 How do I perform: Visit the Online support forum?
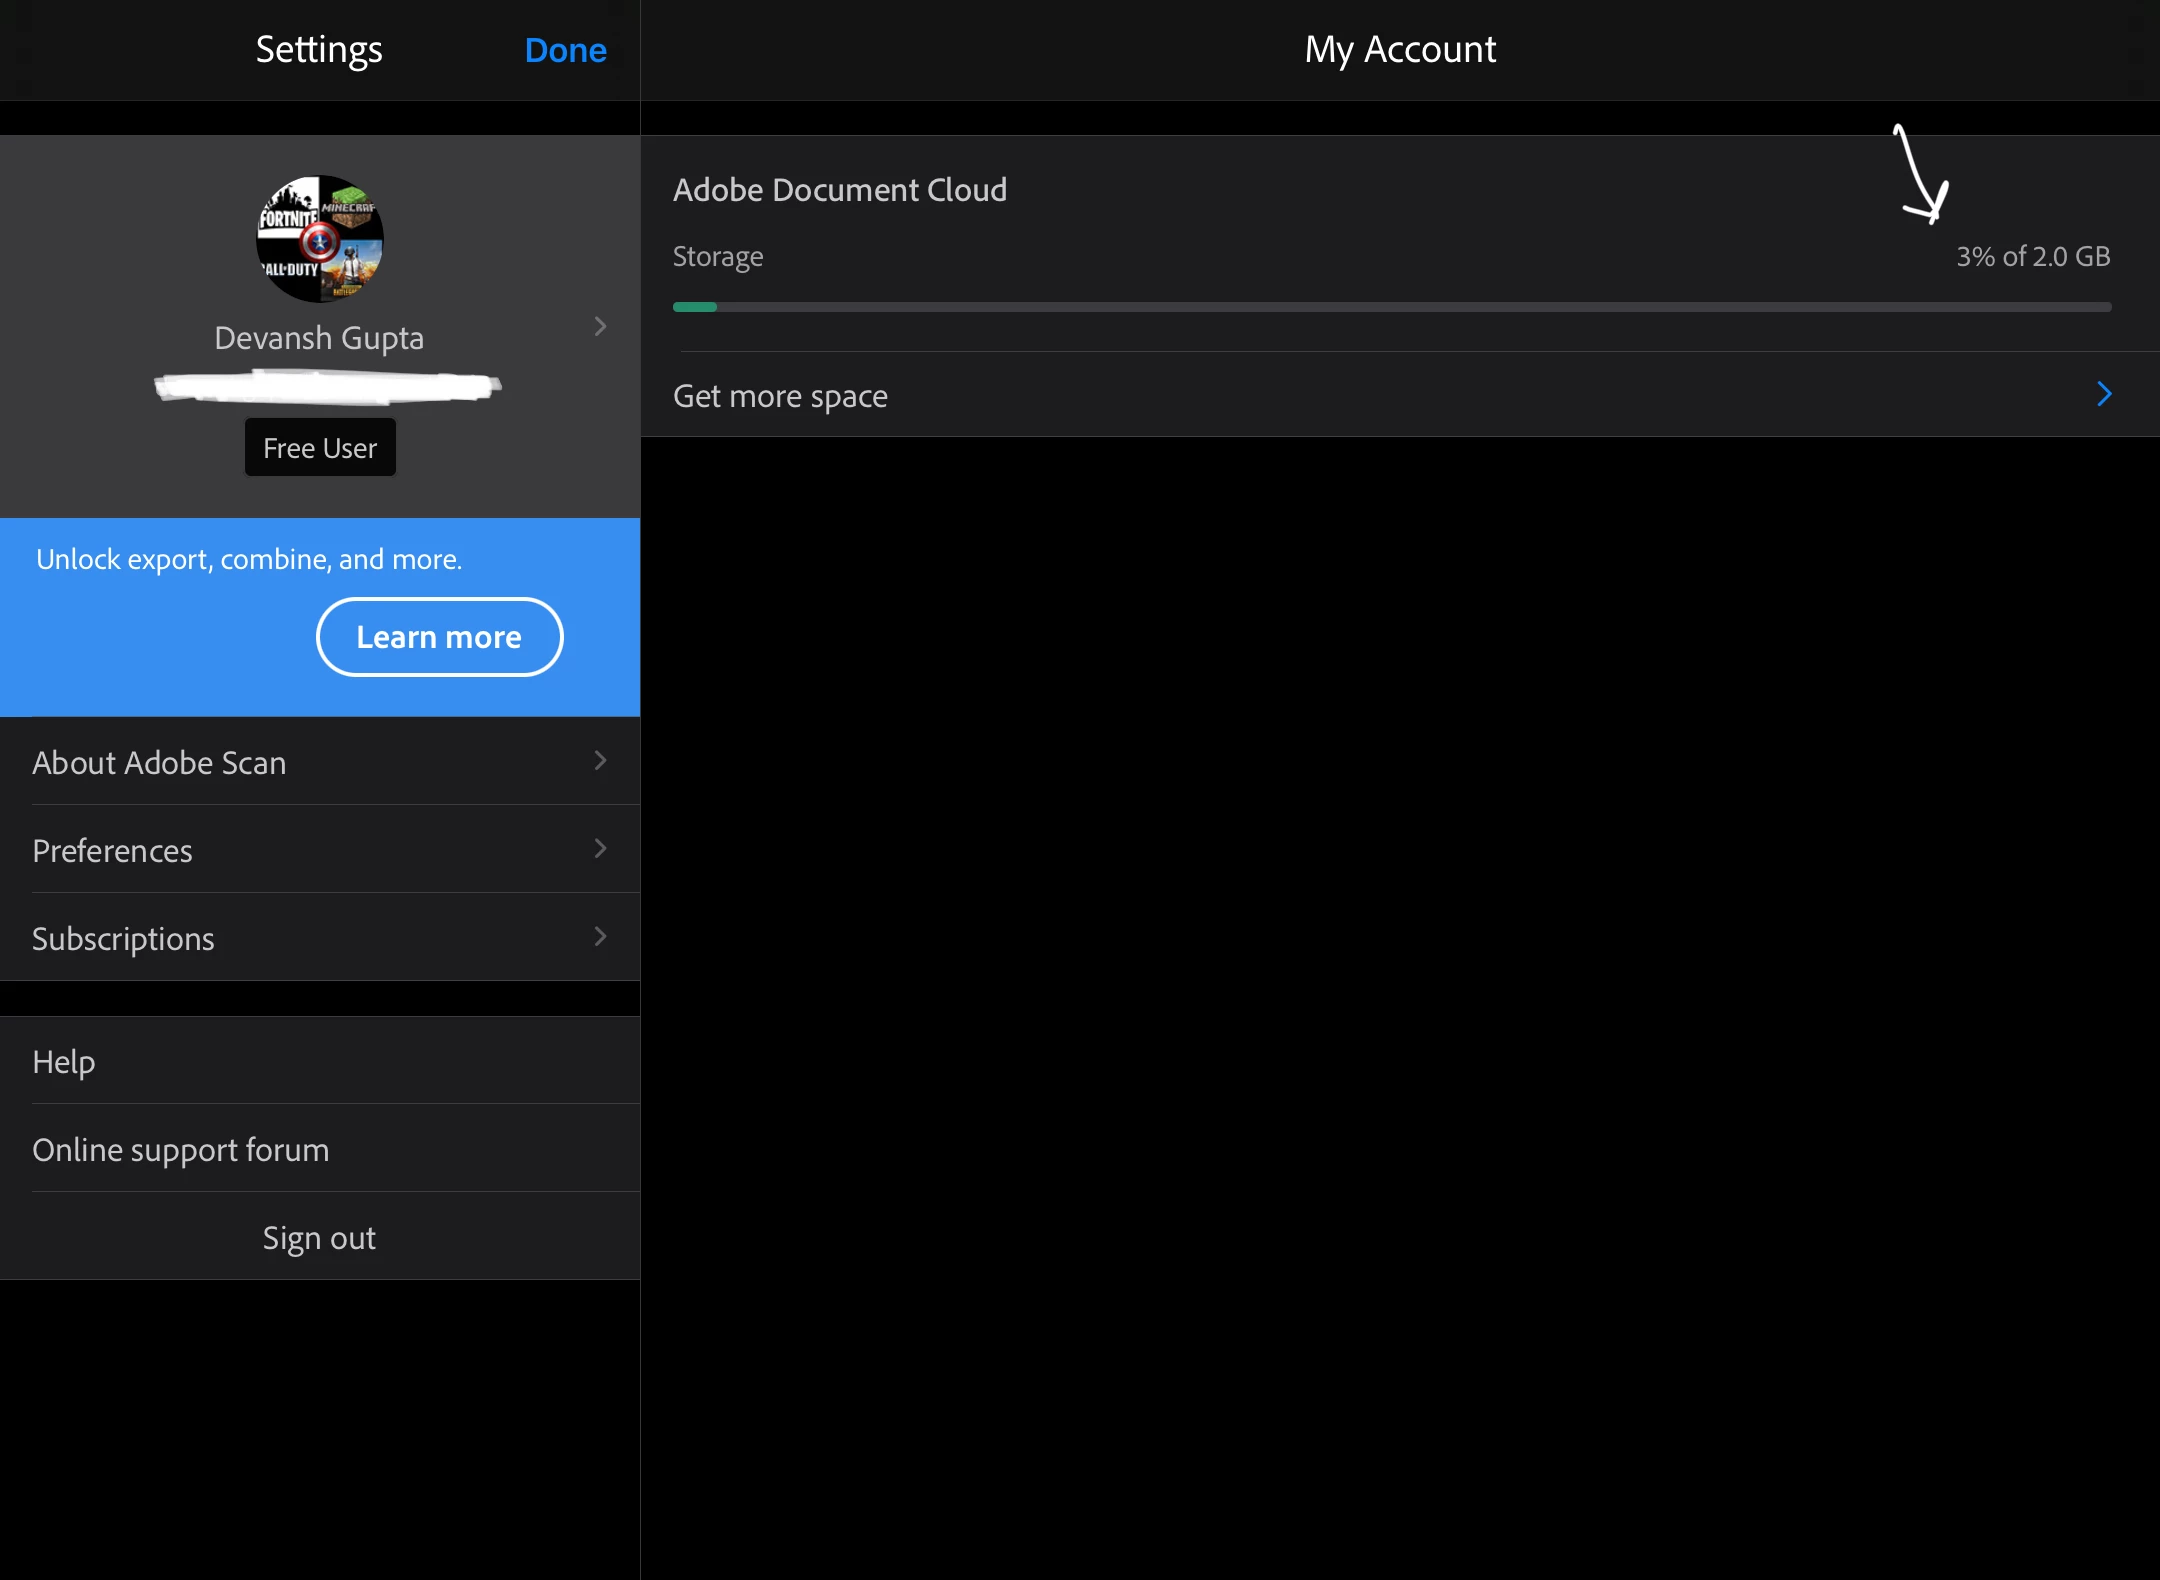click(x=181, y=1149)
